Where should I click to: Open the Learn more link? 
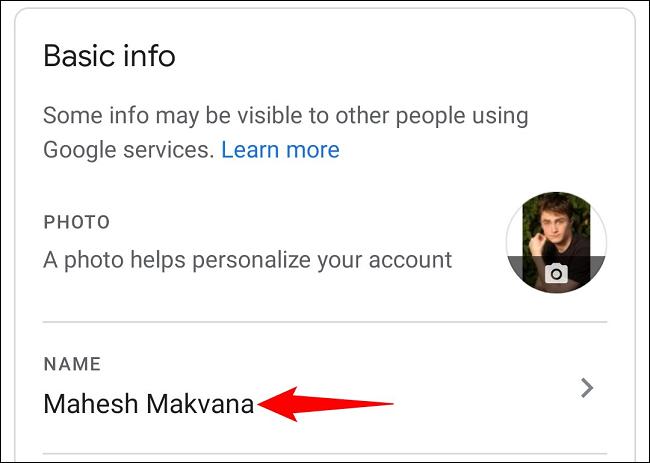coord(280,150)
